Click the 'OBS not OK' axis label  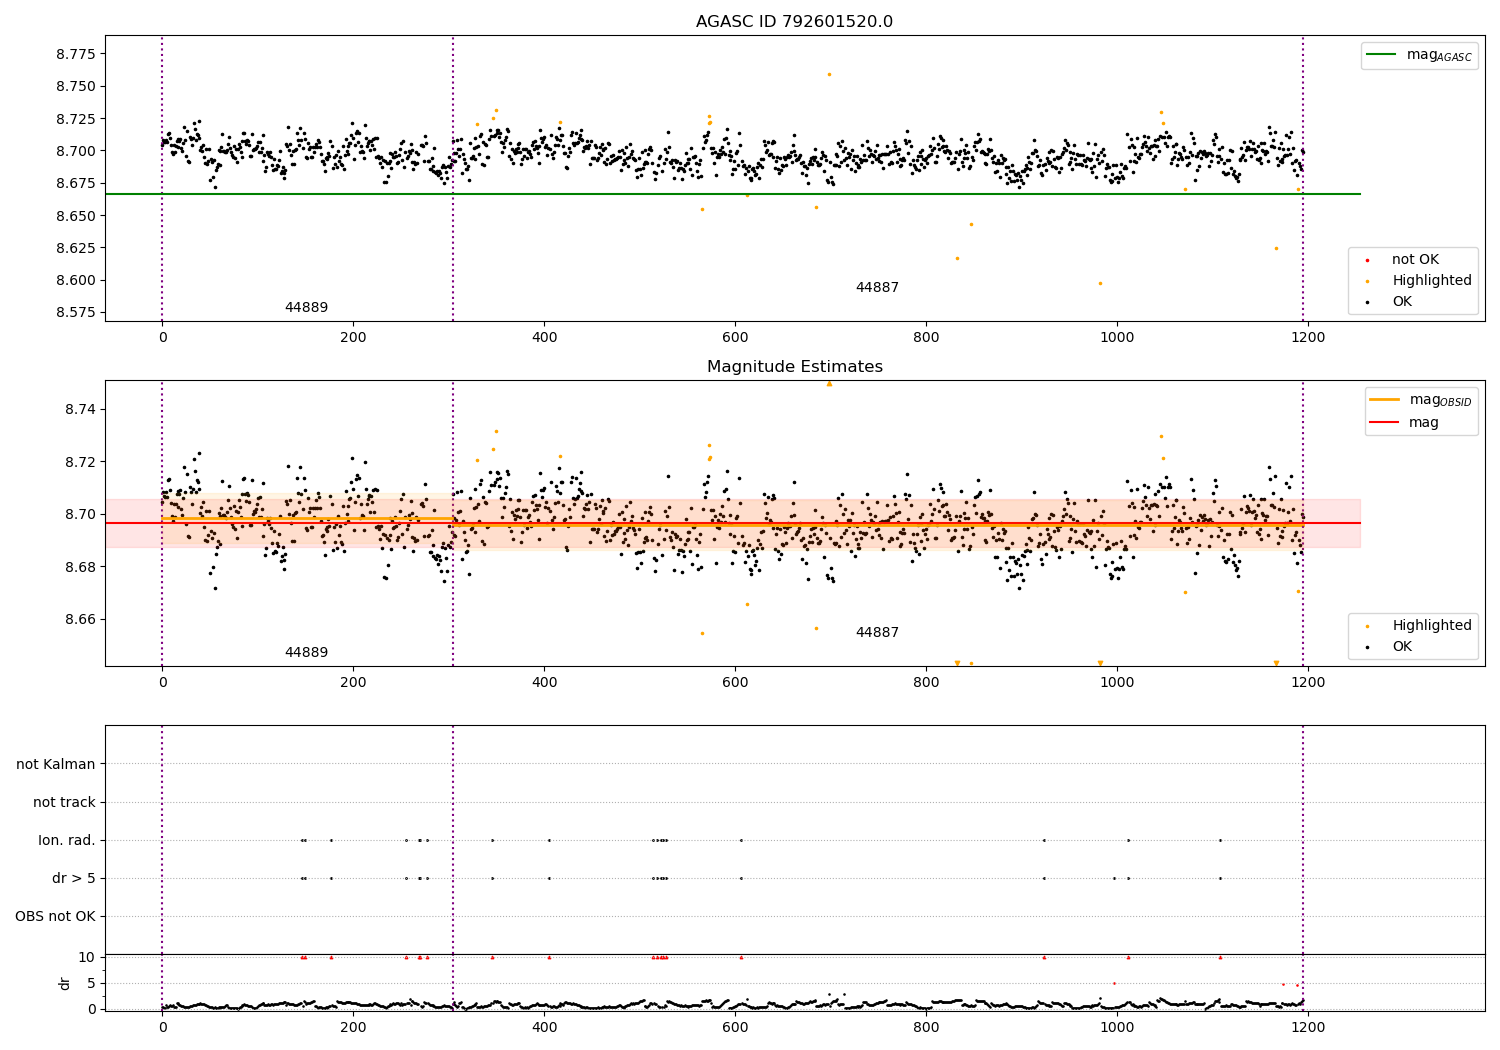click(x=55, y=916)
